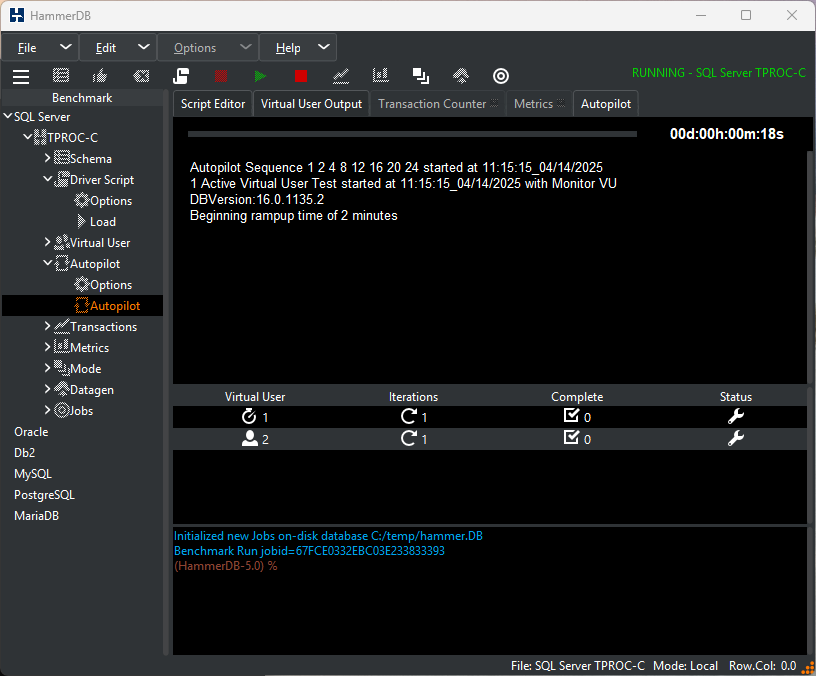Switch to the Transaction Counter tab
Screen dimensions: 816x676
438,104
